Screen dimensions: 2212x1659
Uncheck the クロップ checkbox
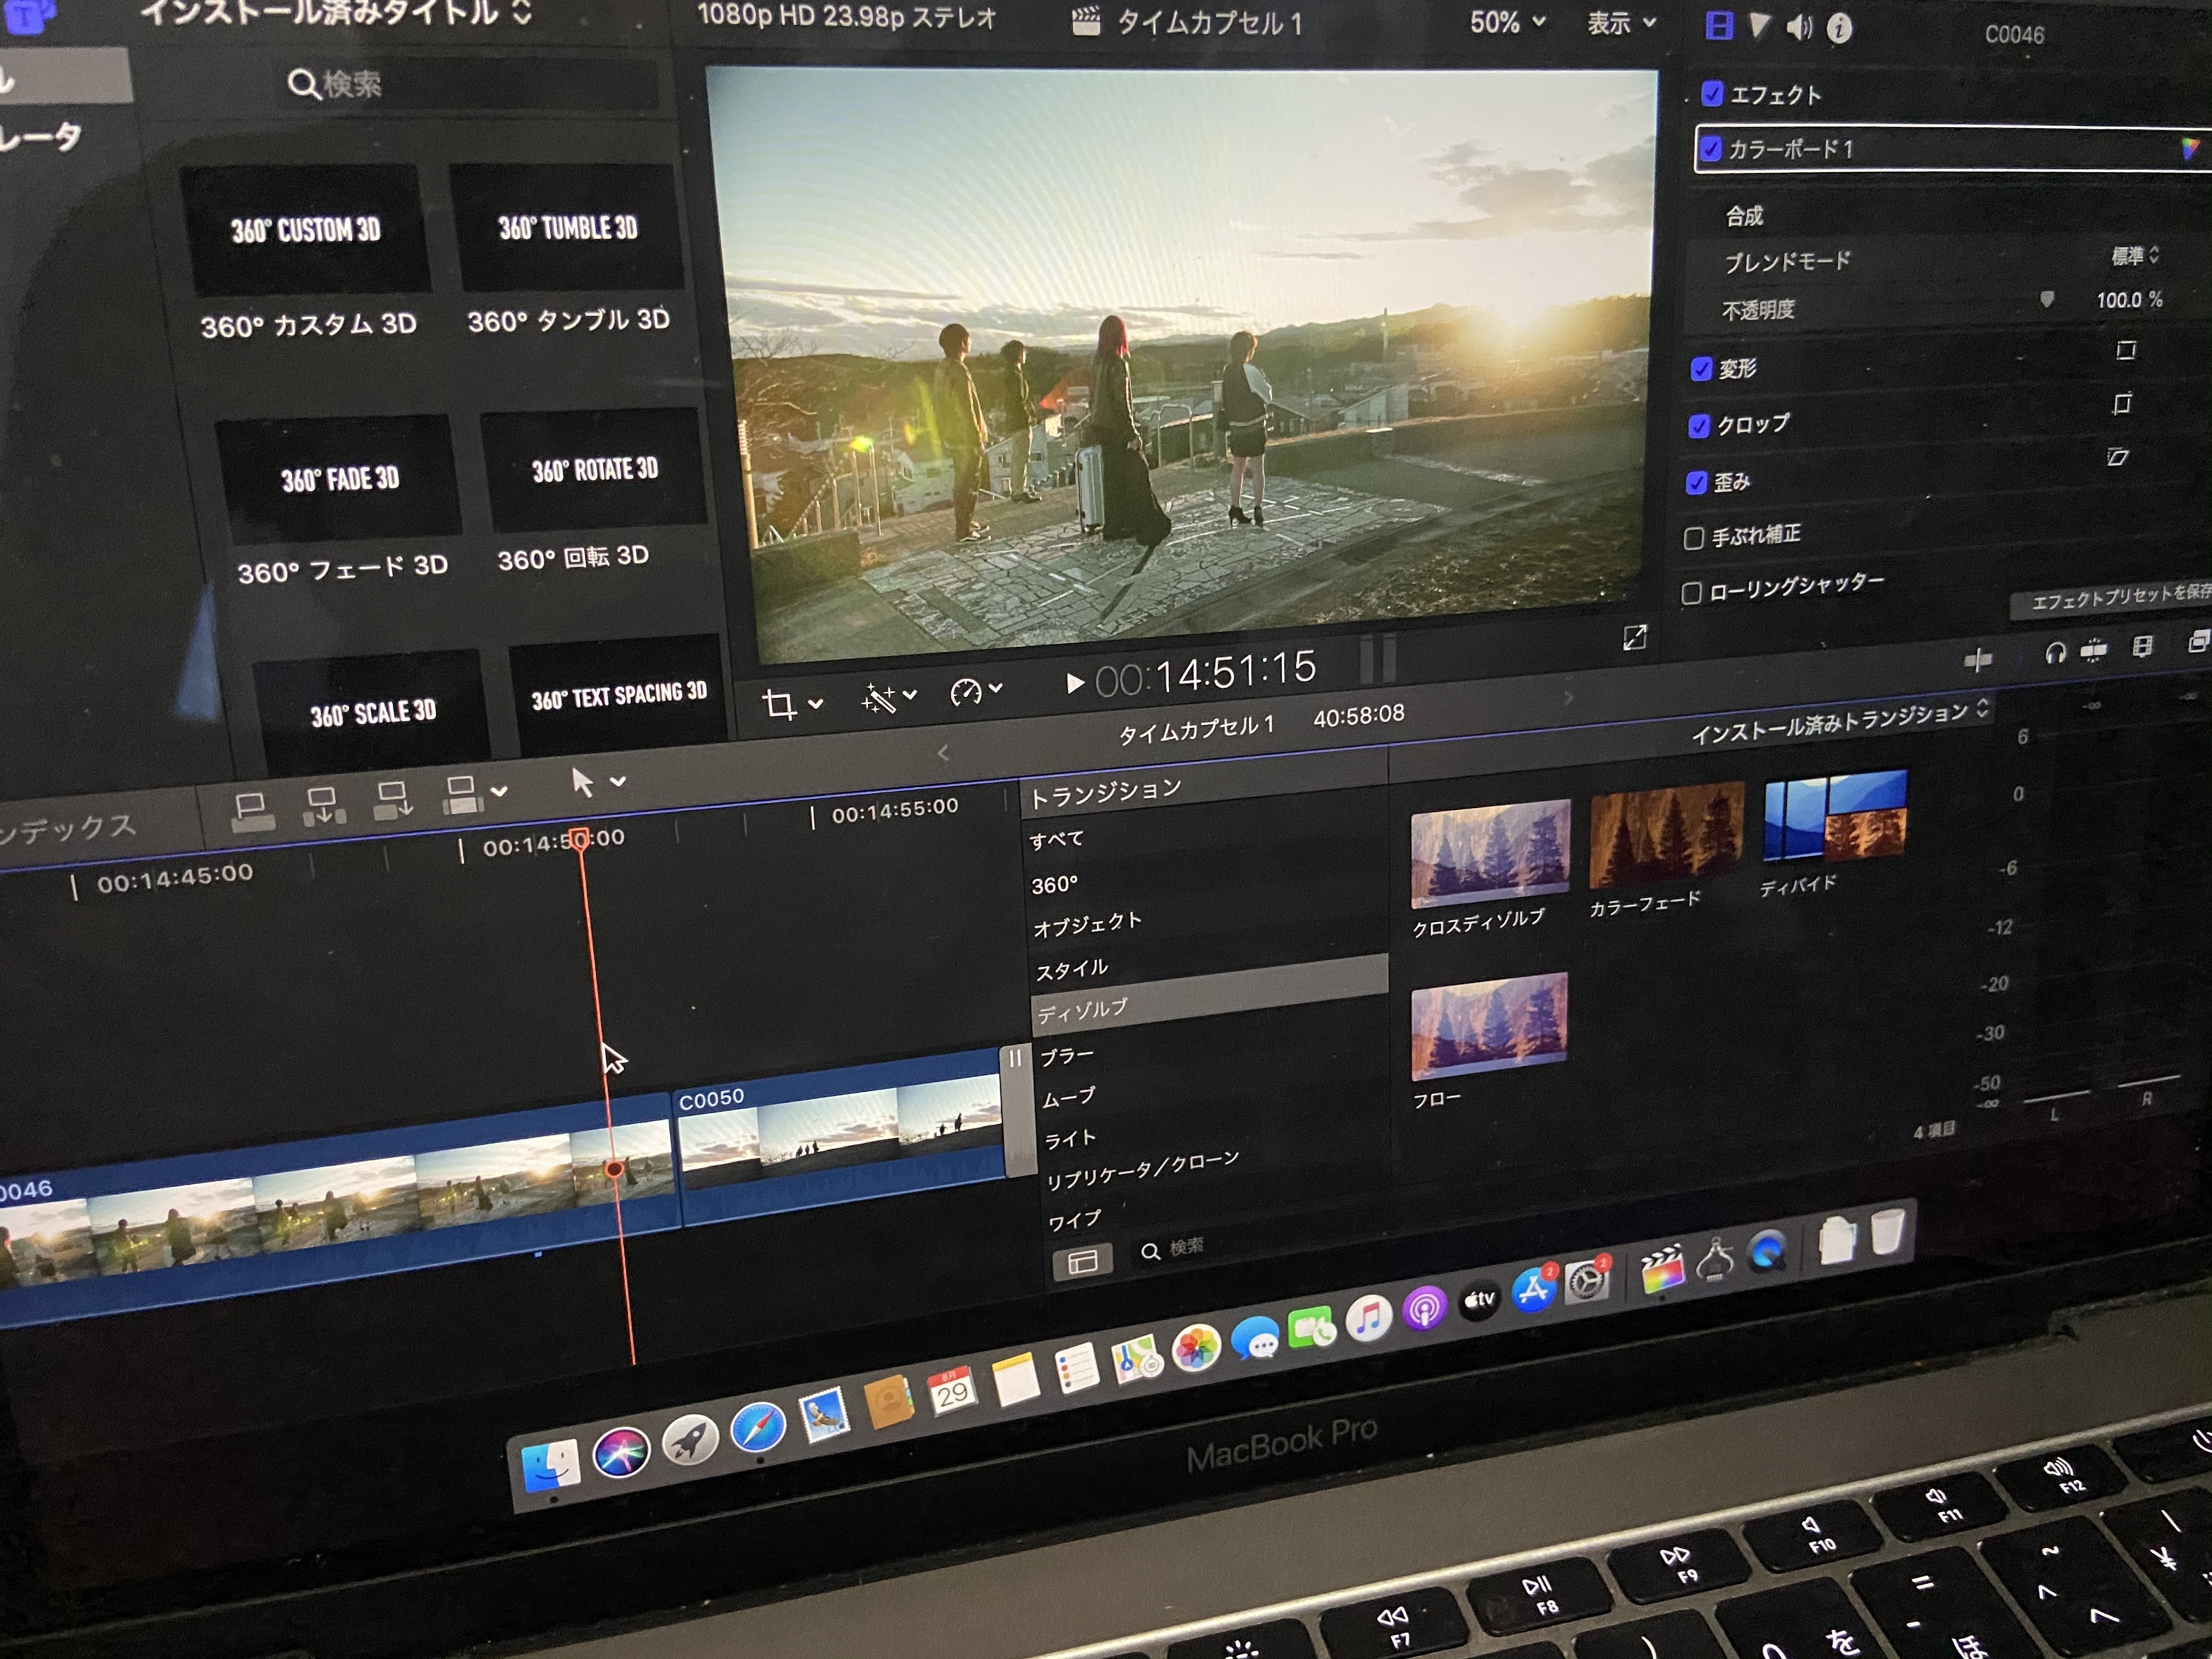tap(1699, 427)
